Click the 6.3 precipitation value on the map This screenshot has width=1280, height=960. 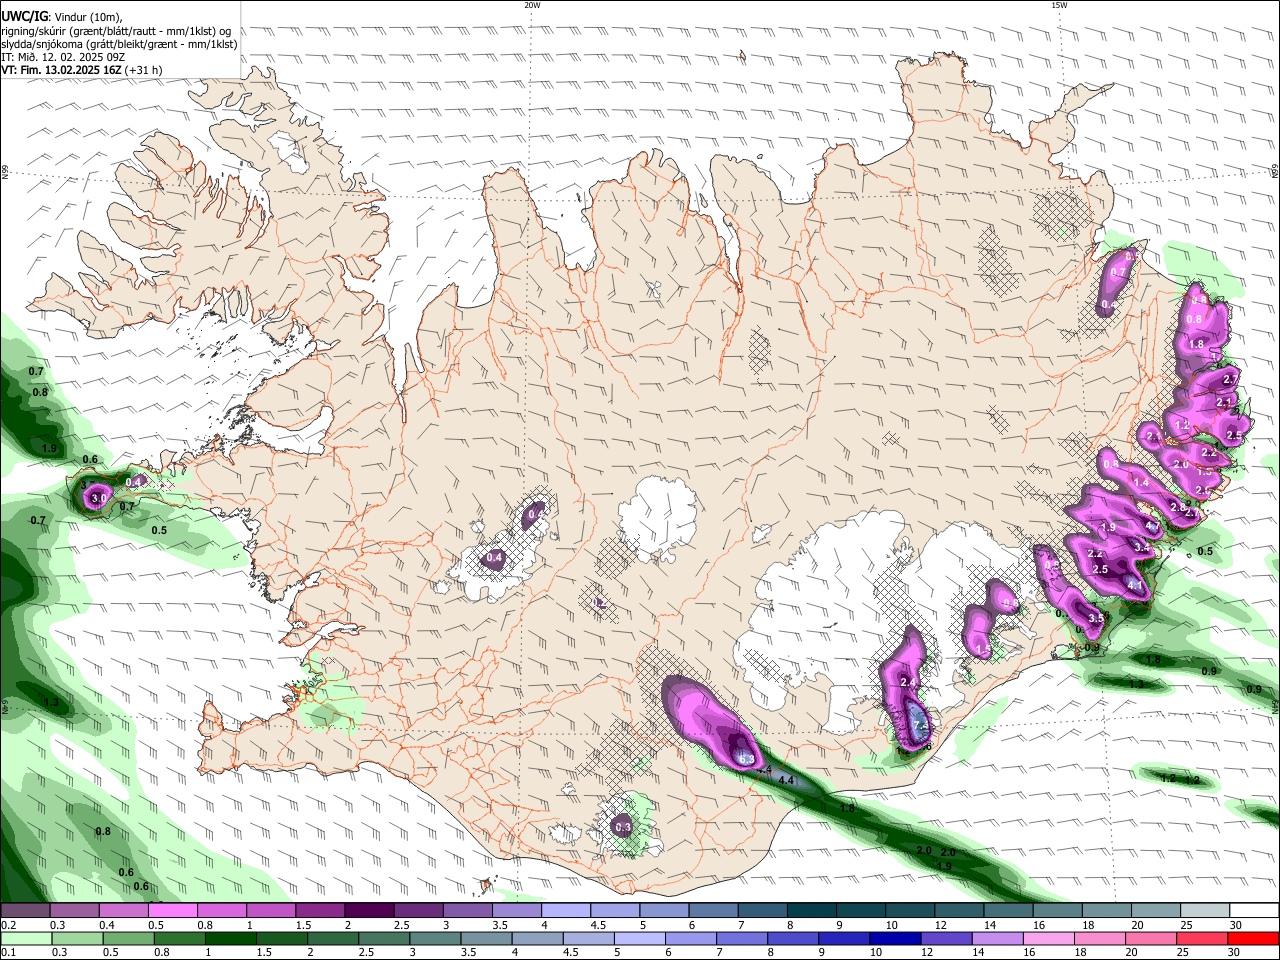pyautogui.click(x=745, y=760)
